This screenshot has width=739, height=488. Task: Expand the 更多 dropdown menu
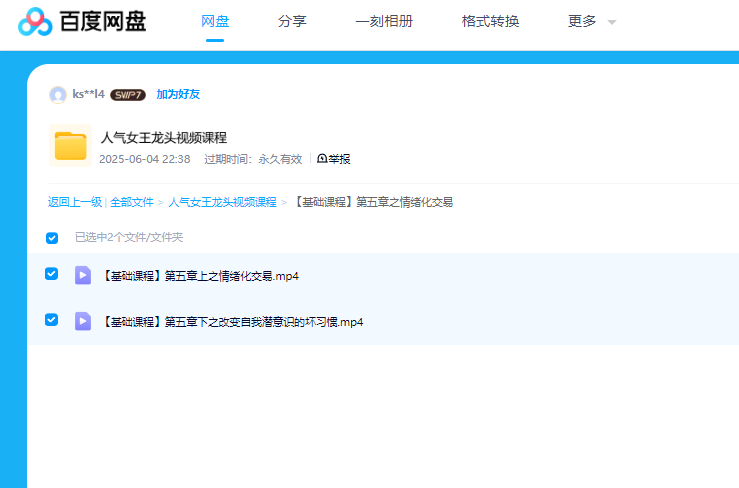point(582,21)
